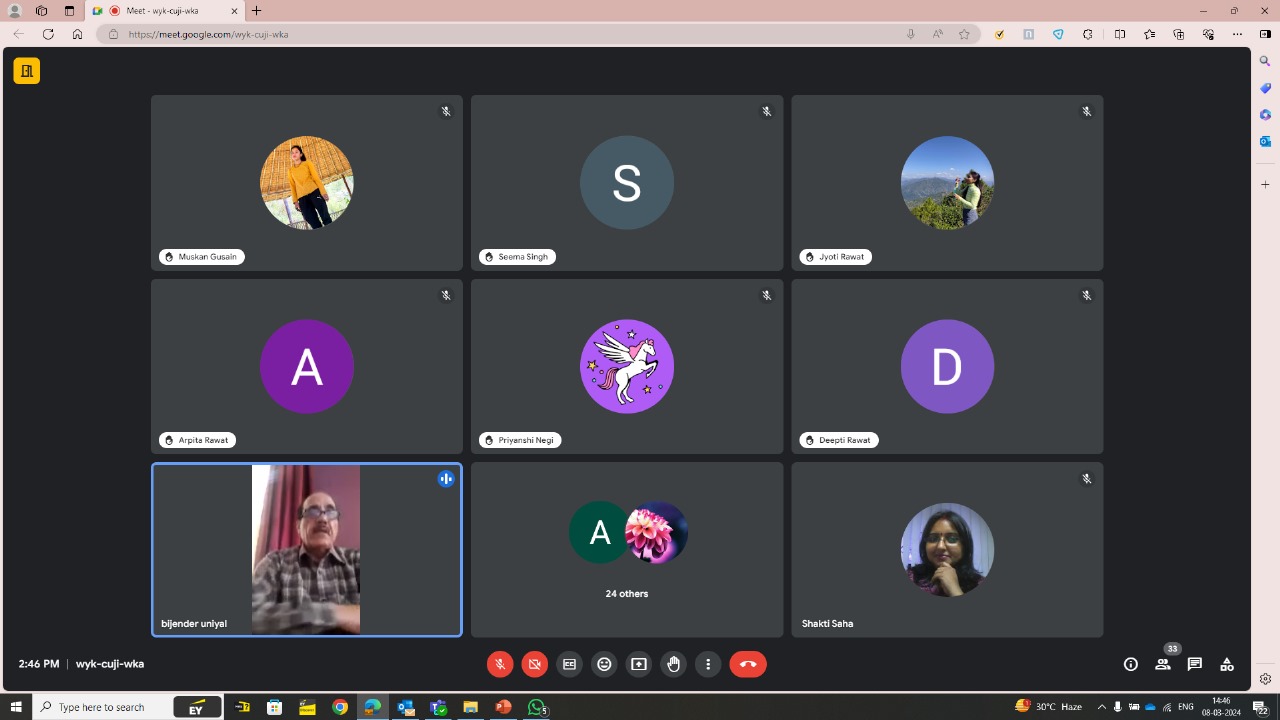Click the Meet browser tab
Viewport: 1280px width, 720px height.
(x=165, y=11)
